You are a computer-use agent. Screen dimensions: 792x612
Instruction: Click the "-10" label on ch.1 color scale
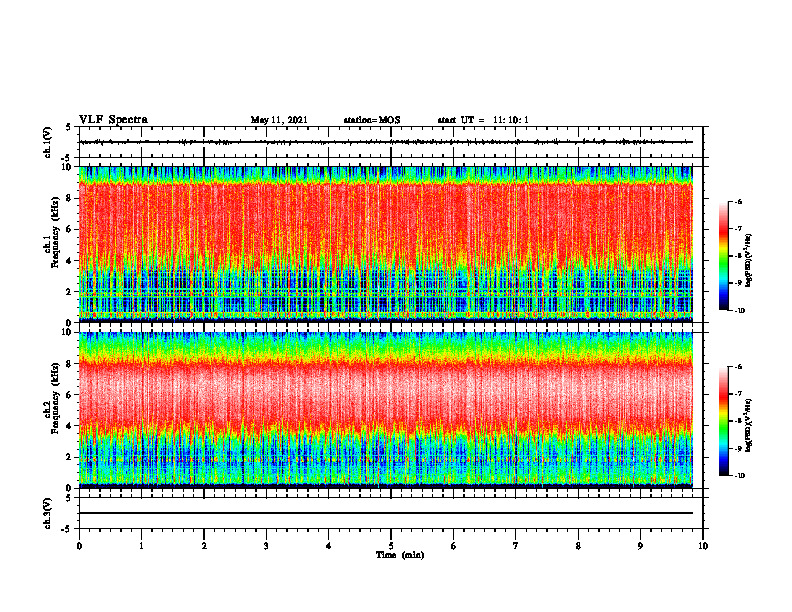(x=739, y=310)
